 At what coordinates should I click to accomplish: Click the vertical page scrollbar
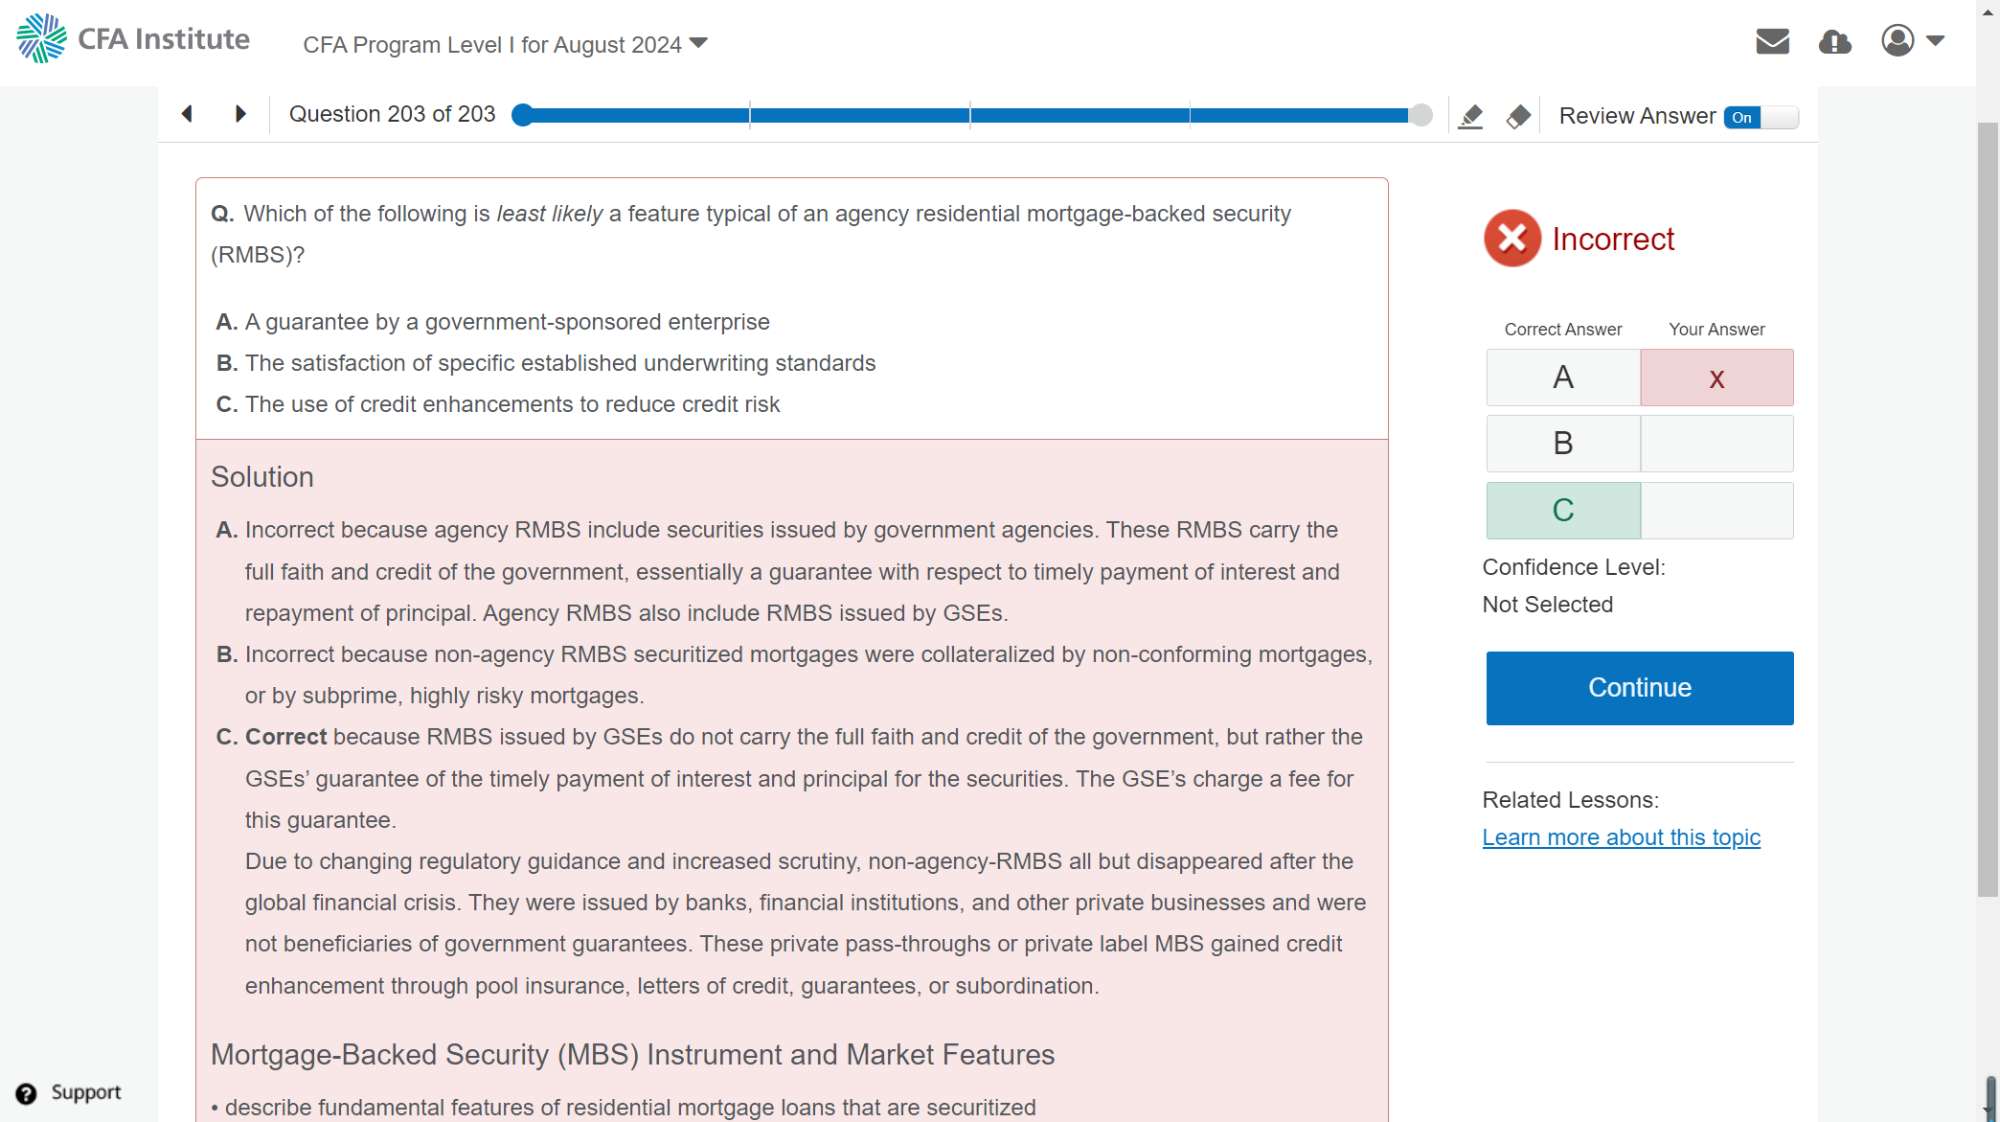click(x=1987, y=500)
